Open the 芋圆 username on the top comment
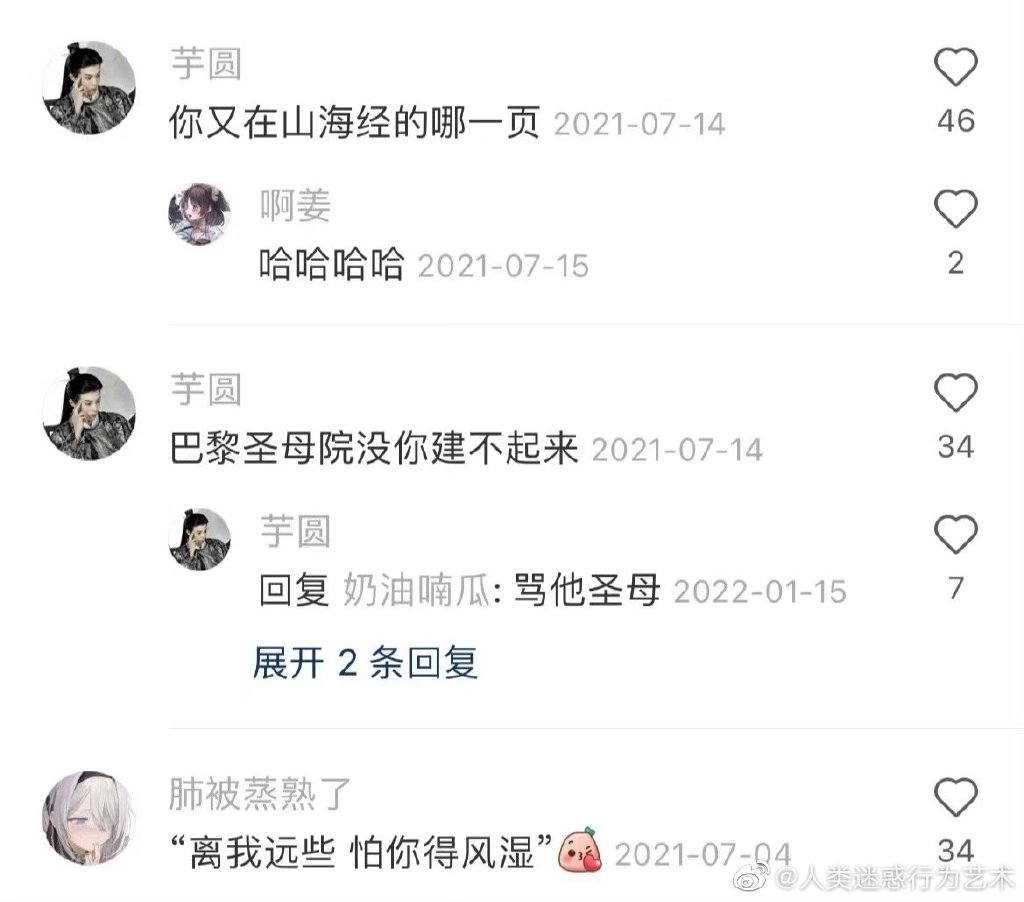Image resolution: width=1024 pixels, height=902 pixels. 206,64
